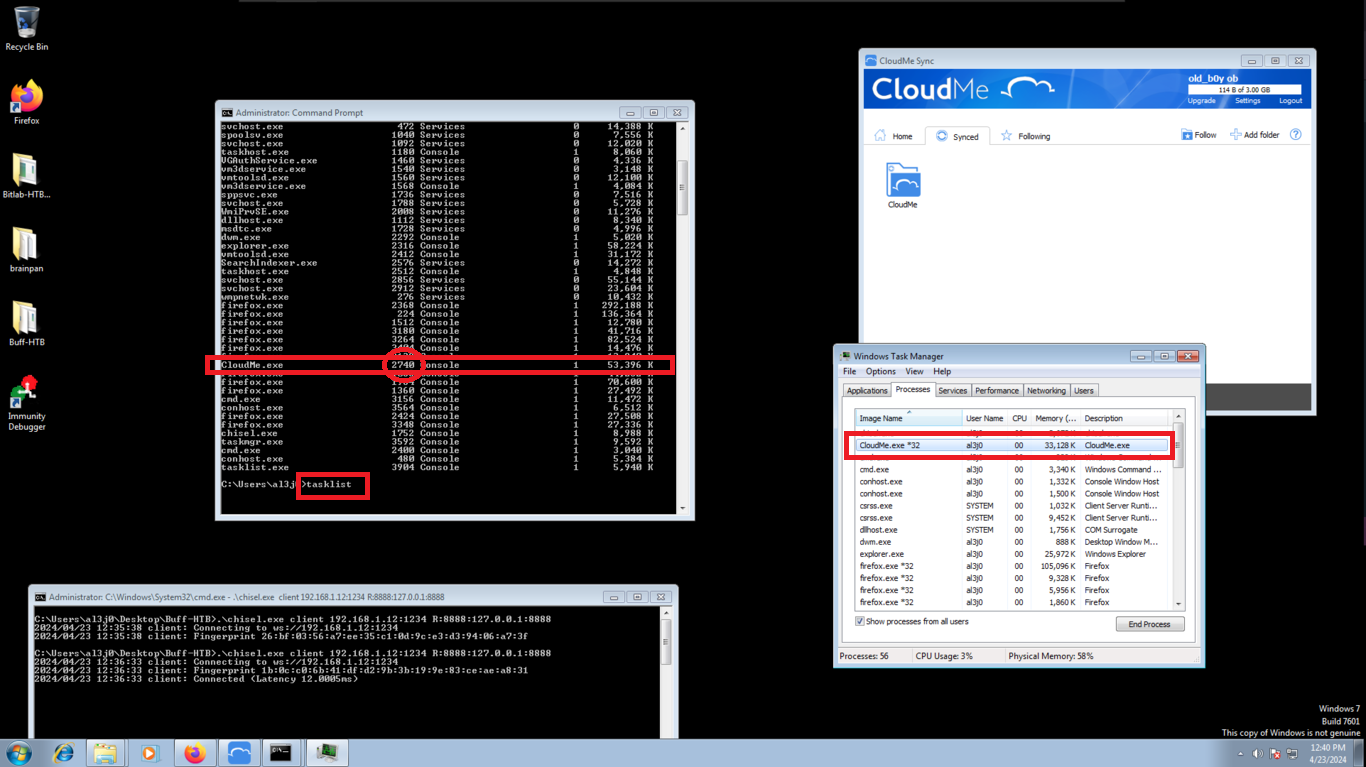The width and height of the screenshot is (1366, 767).
Task: Sort processes by User Name column
Action: [x=985, y=418]
